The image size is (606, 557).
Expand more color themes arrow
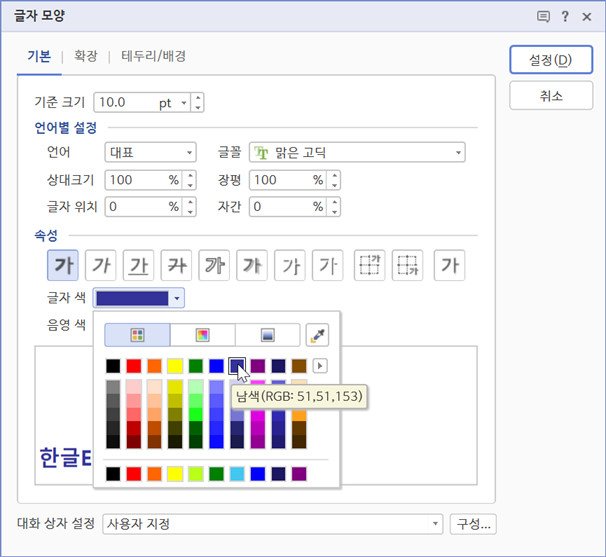[321, 366]
